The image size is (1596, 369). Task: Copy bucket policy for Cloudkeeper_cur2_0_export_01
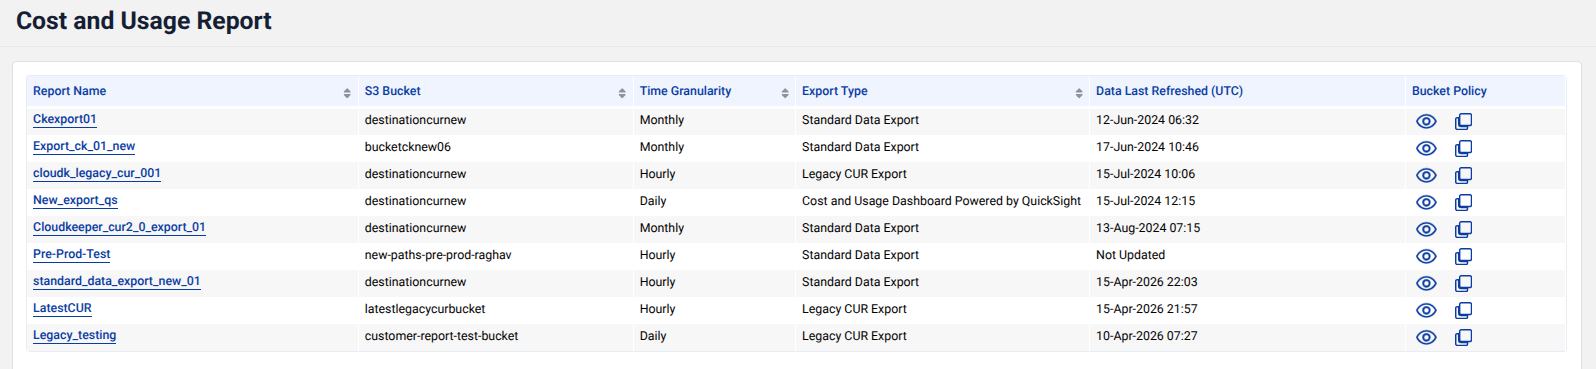coord(1463,229)
